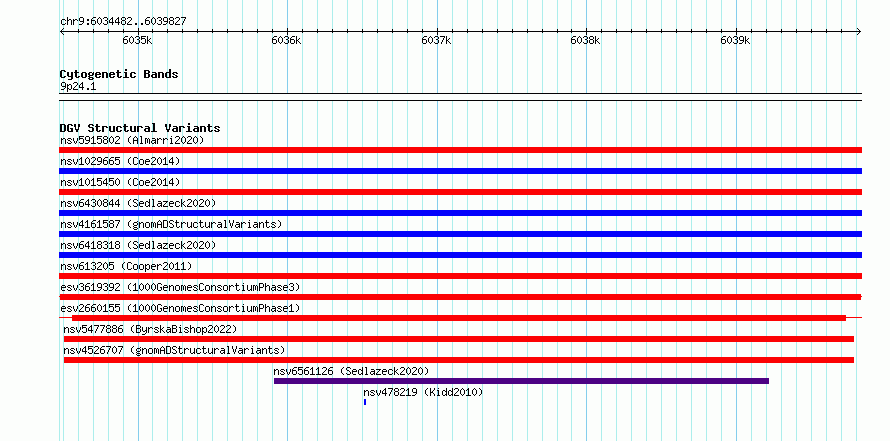Image resolution: width=890 pixels, height=441 pixels.
Task: Select the red bar under nsv5477886
Action: (x=459, y=339)
